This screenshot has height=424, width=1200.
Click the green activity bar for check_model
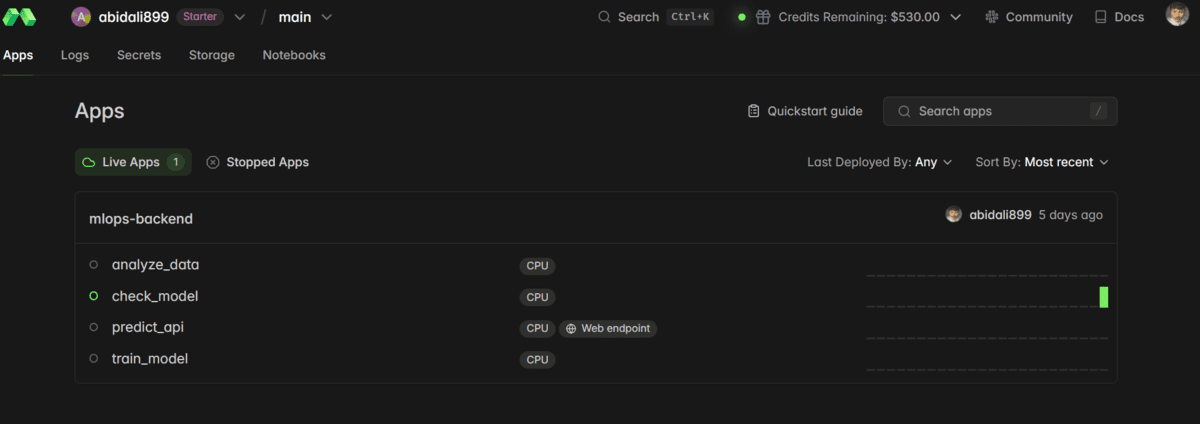click(1104, 297)
